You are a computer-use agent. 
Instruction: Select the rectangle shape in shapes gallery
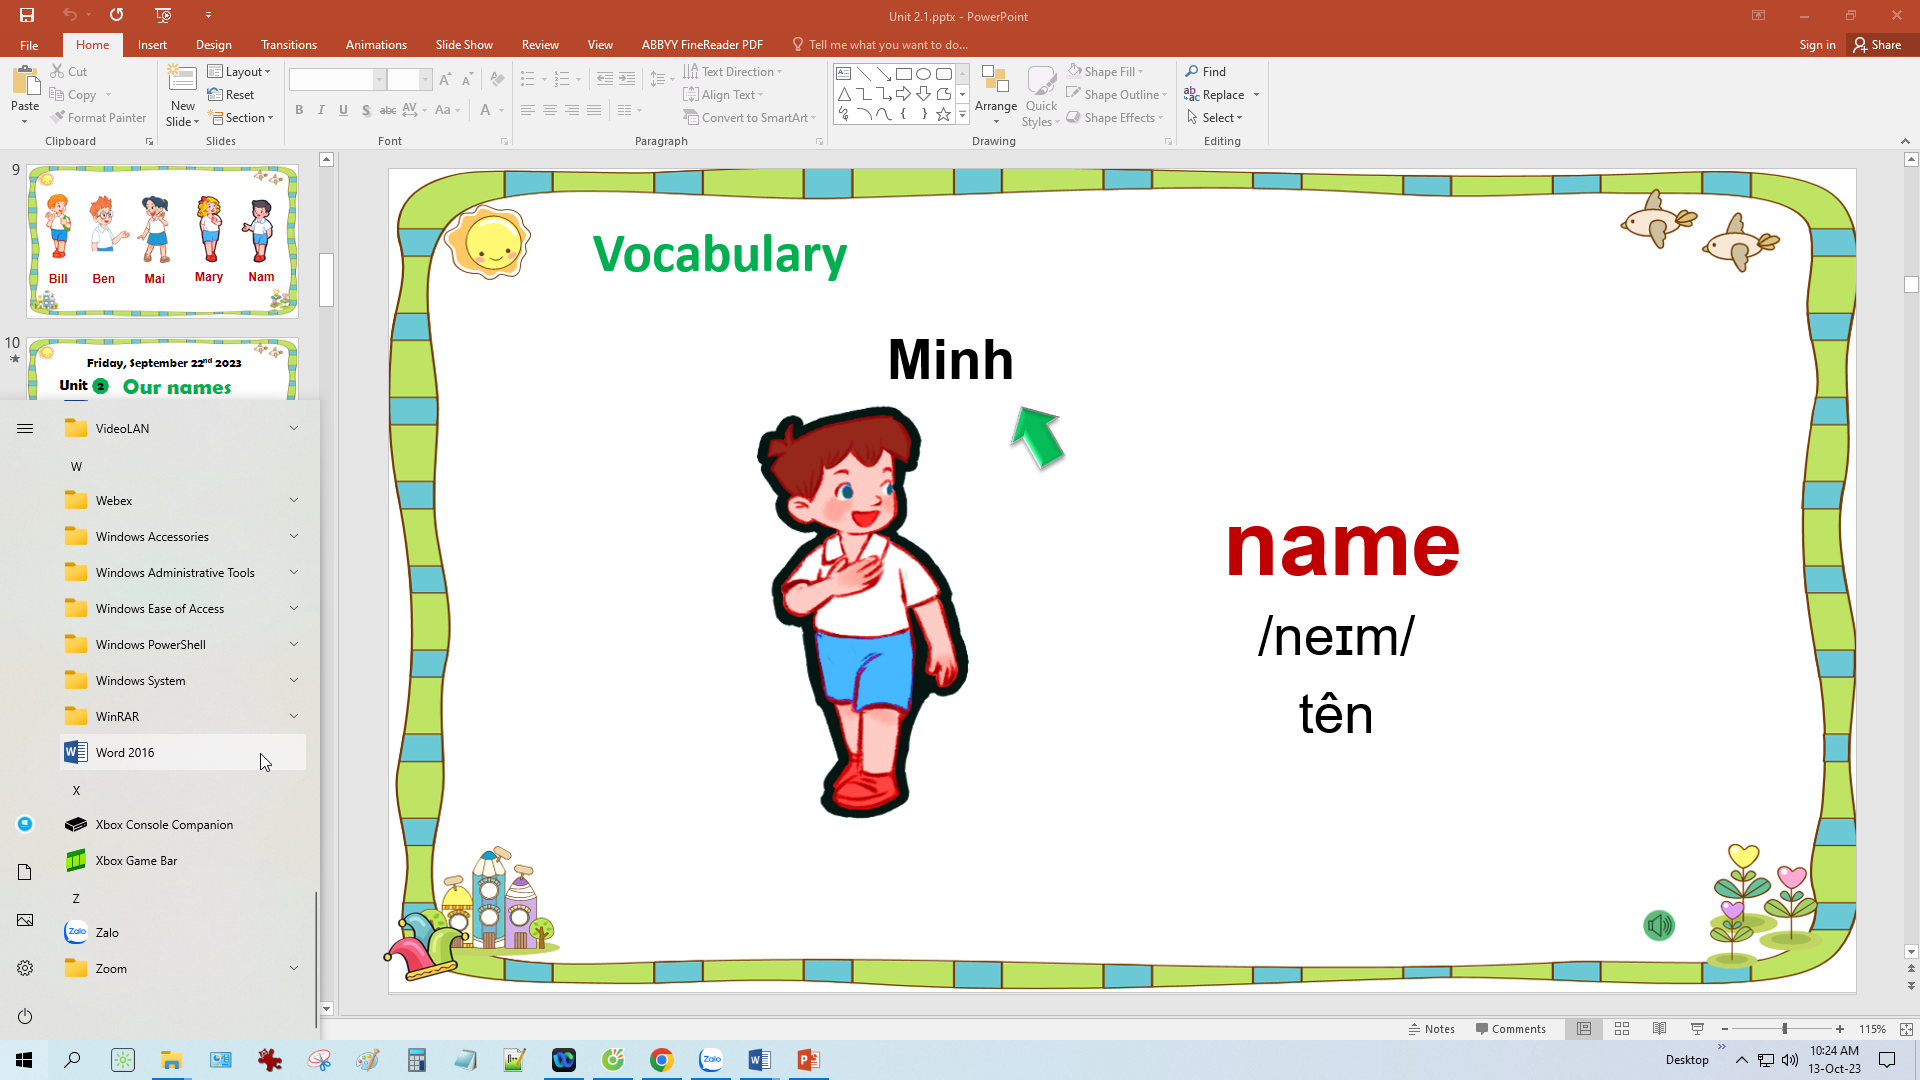click(x=903, y=74)
